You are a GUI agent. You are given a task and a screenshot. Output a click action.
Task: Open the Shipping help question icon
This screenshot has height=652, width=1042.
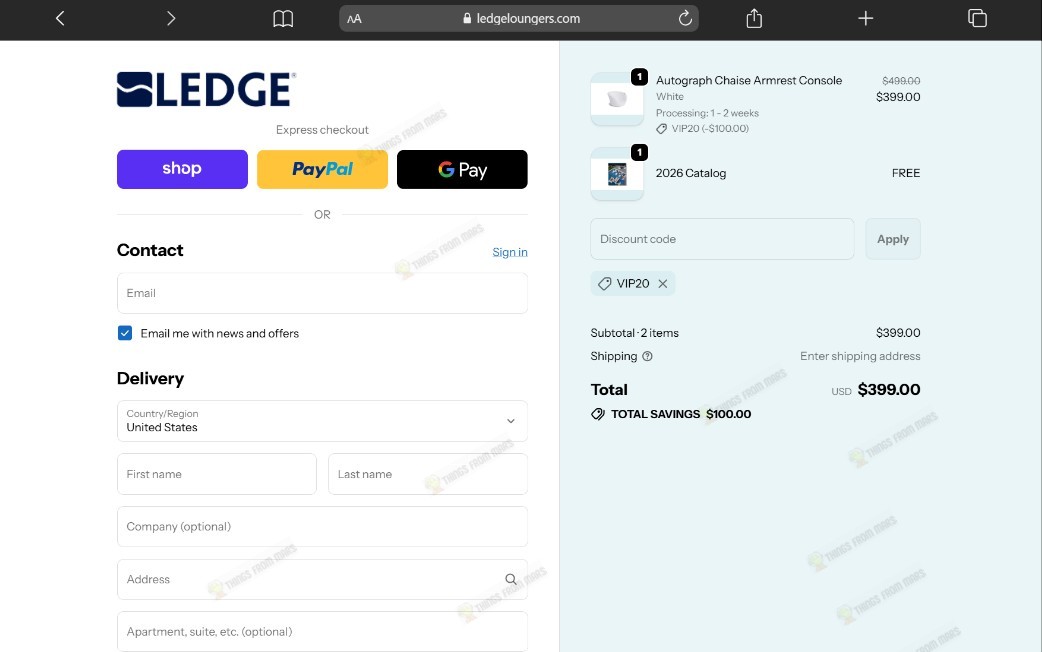coord(647,356)
